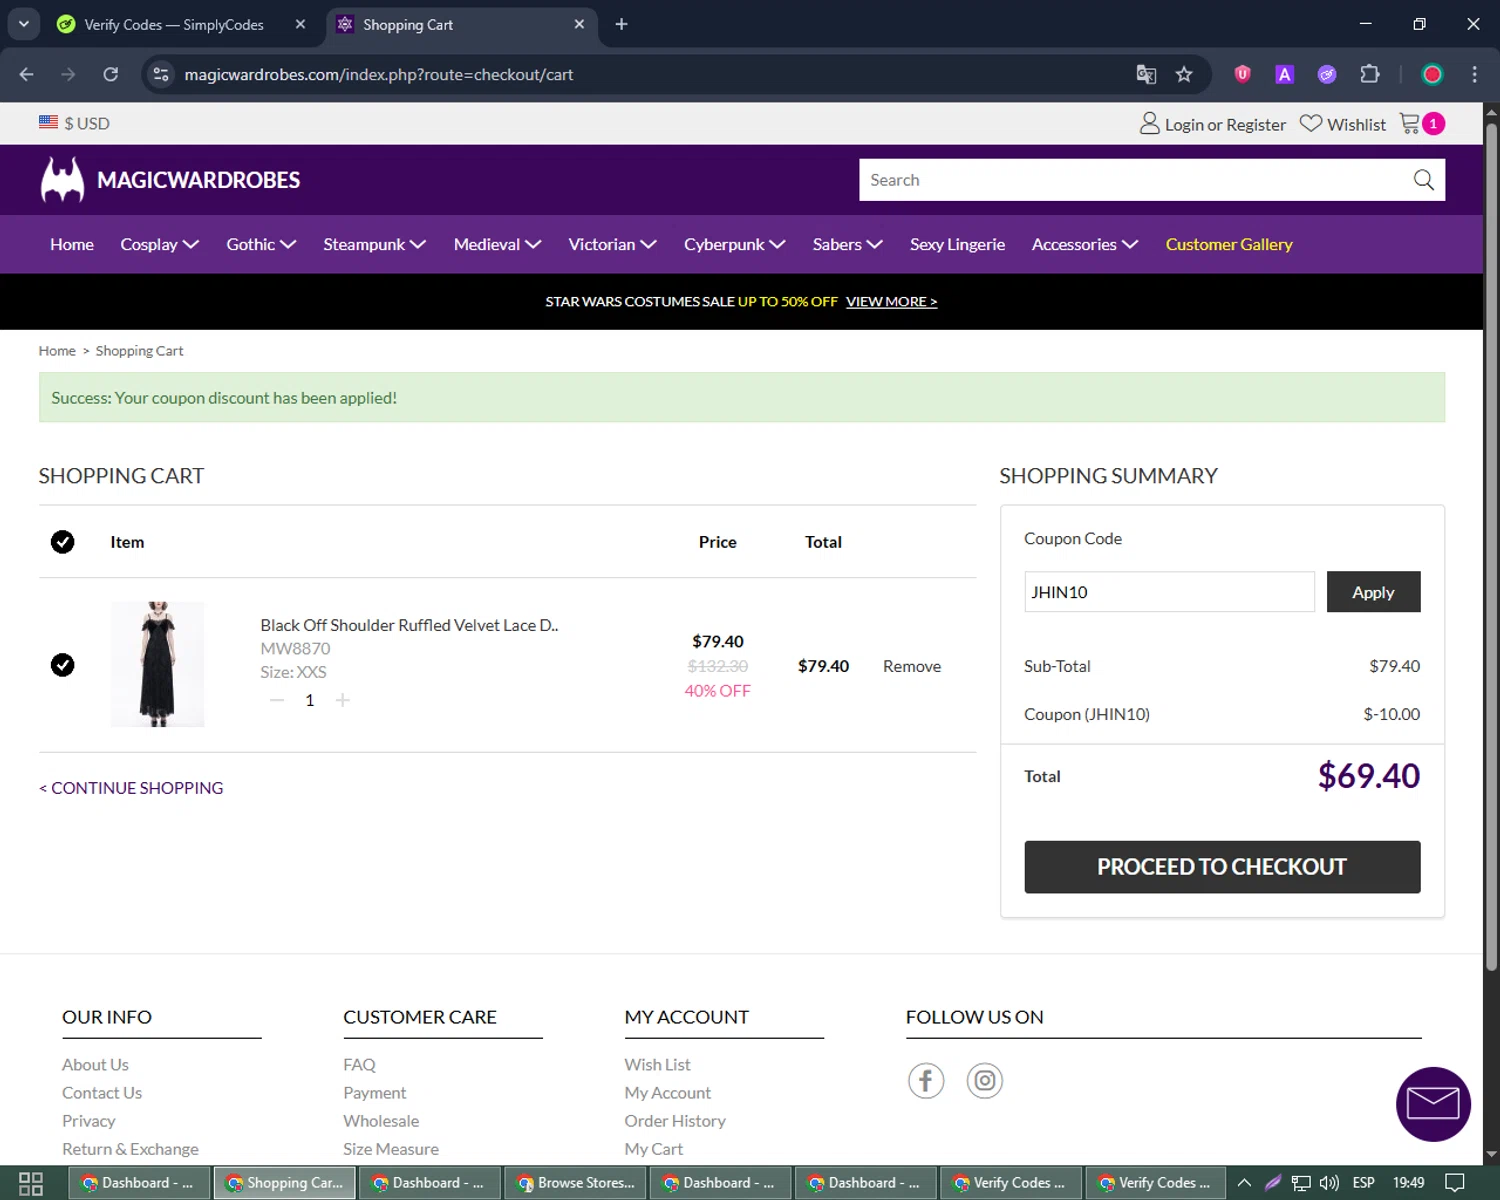This screenshot has height=1200, width=1500.
Task: Click the site search field
Action: click(1134, 180)
